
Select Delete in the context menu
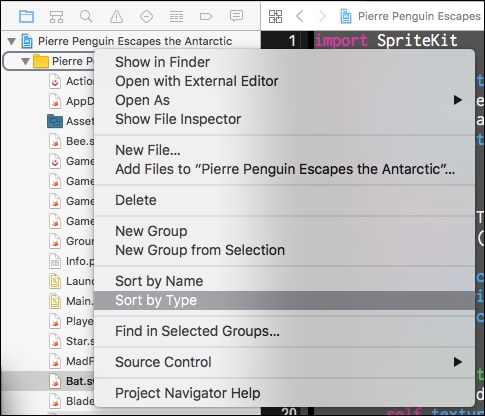pyautogui.click(x=284, y=200)
